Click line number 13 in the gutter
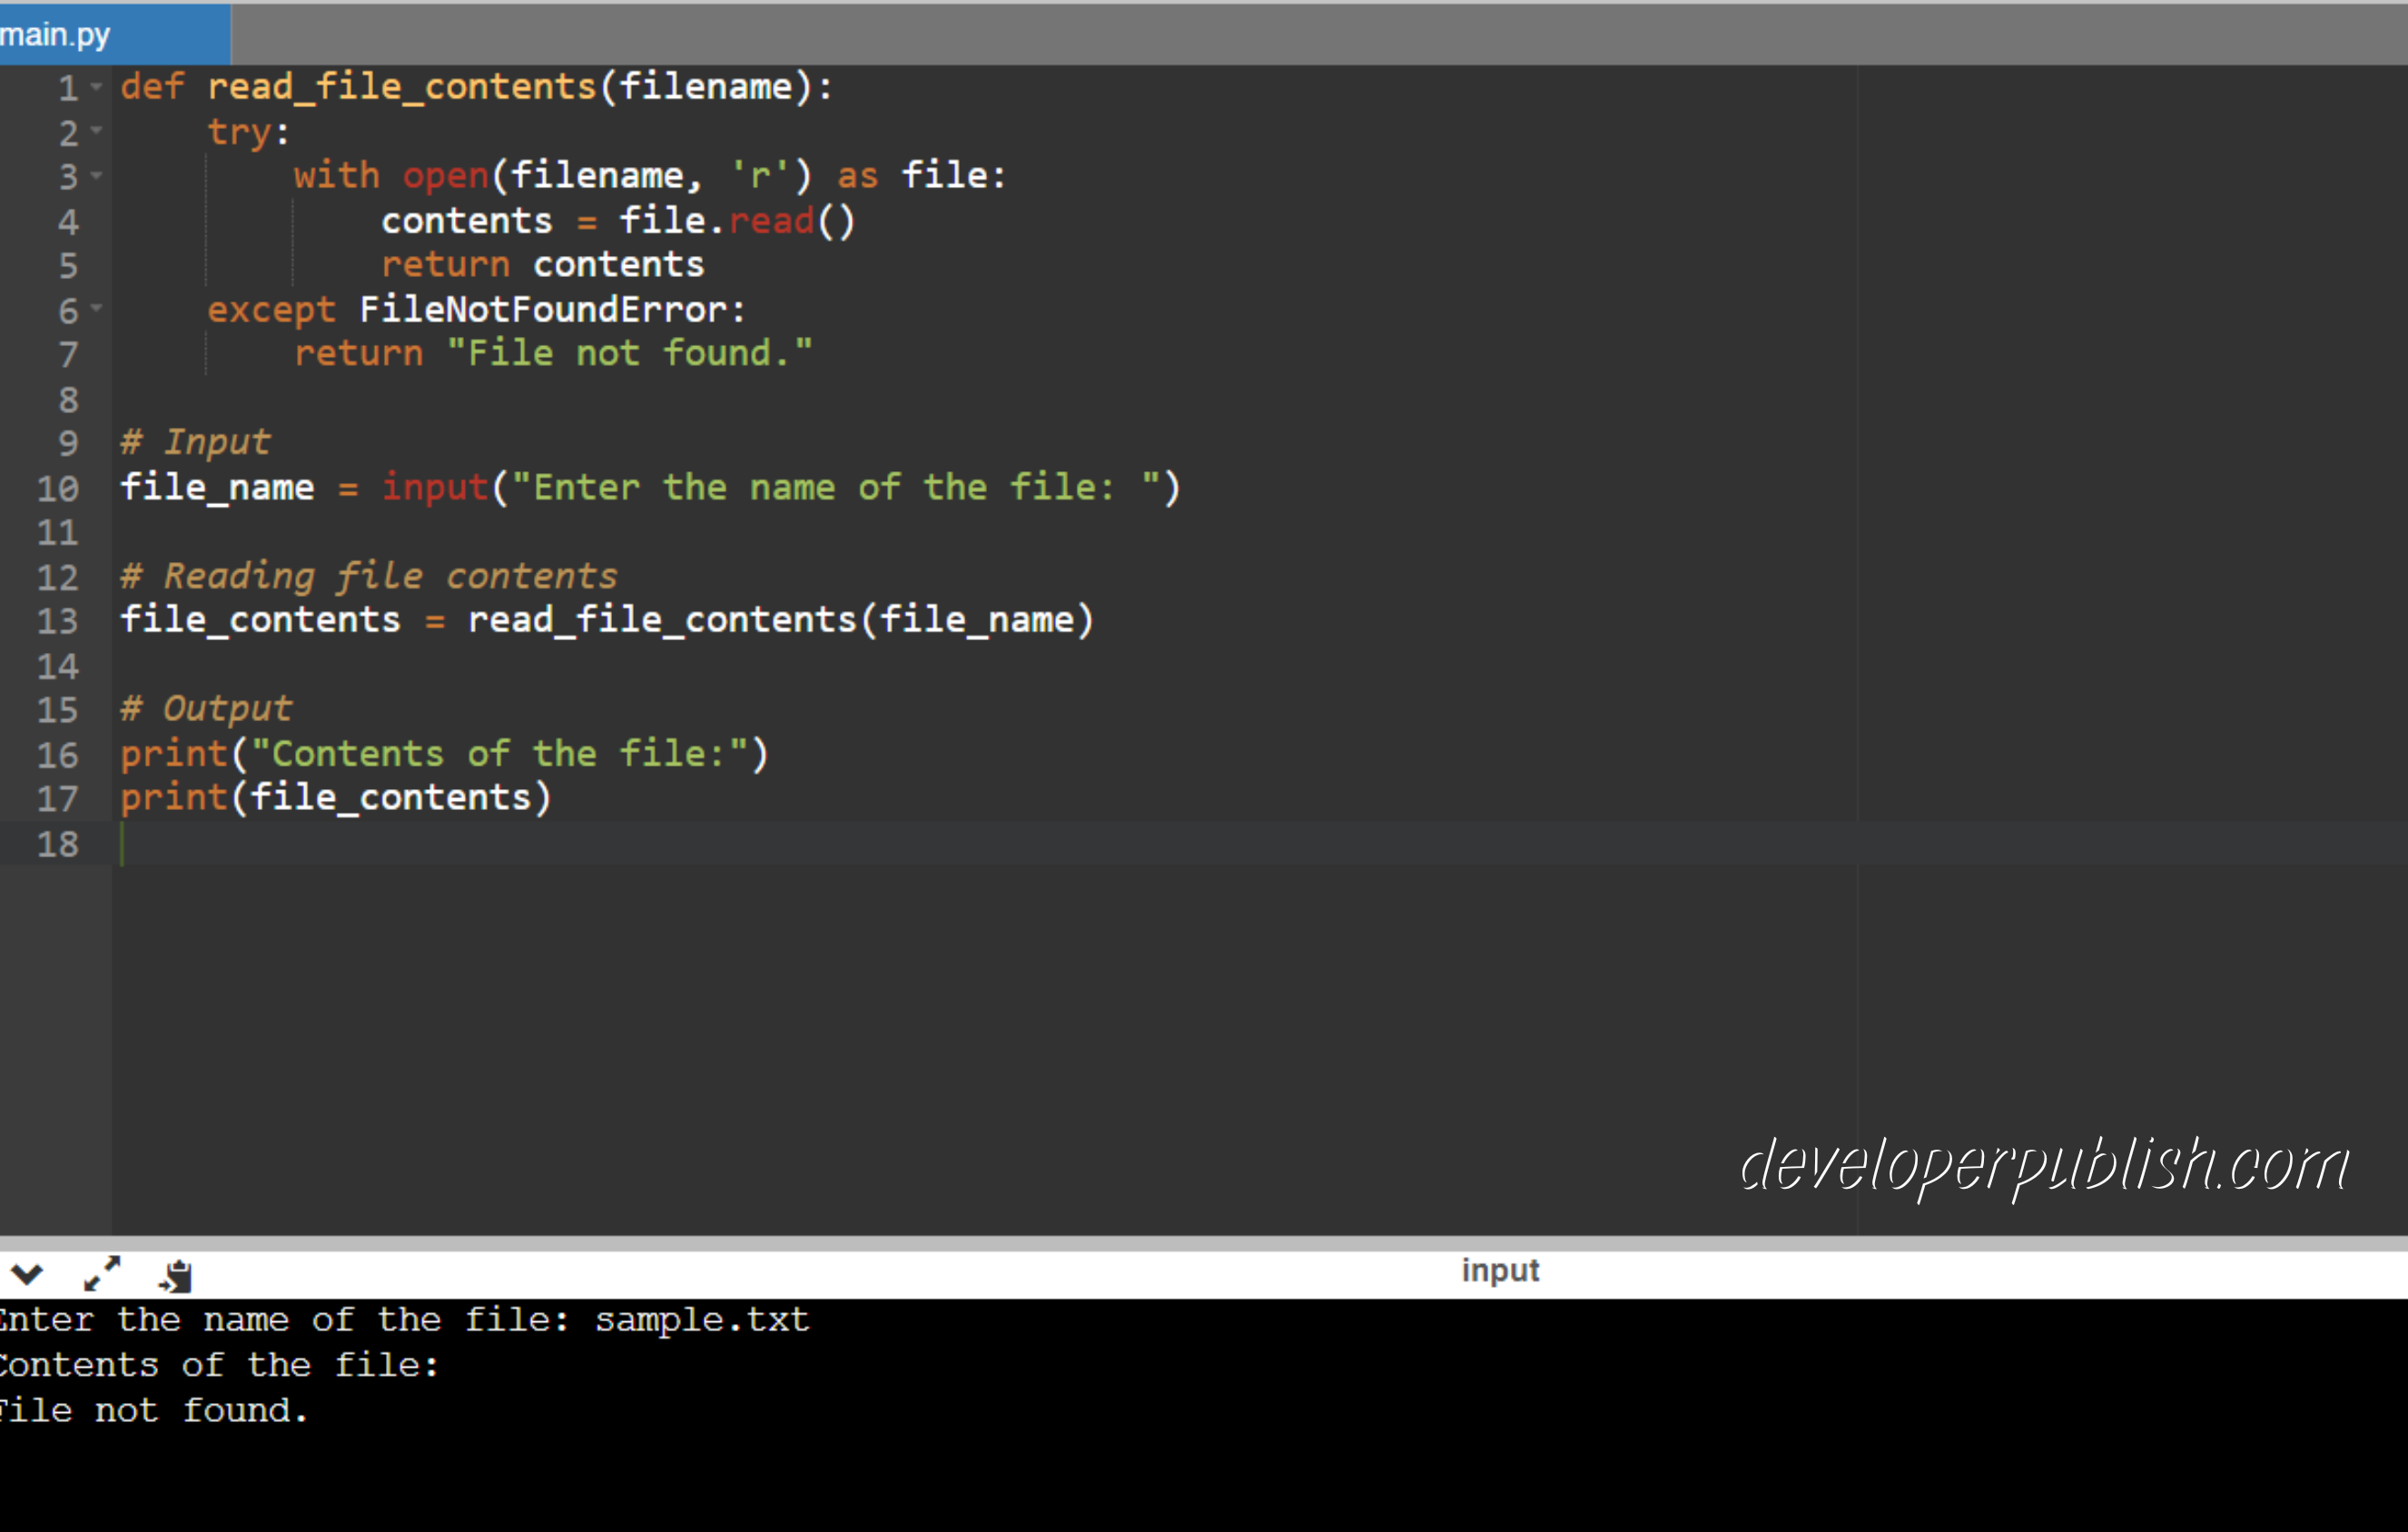This screenshot has height=1532, width=2408. pyautogui.click(x=58, y=621)
